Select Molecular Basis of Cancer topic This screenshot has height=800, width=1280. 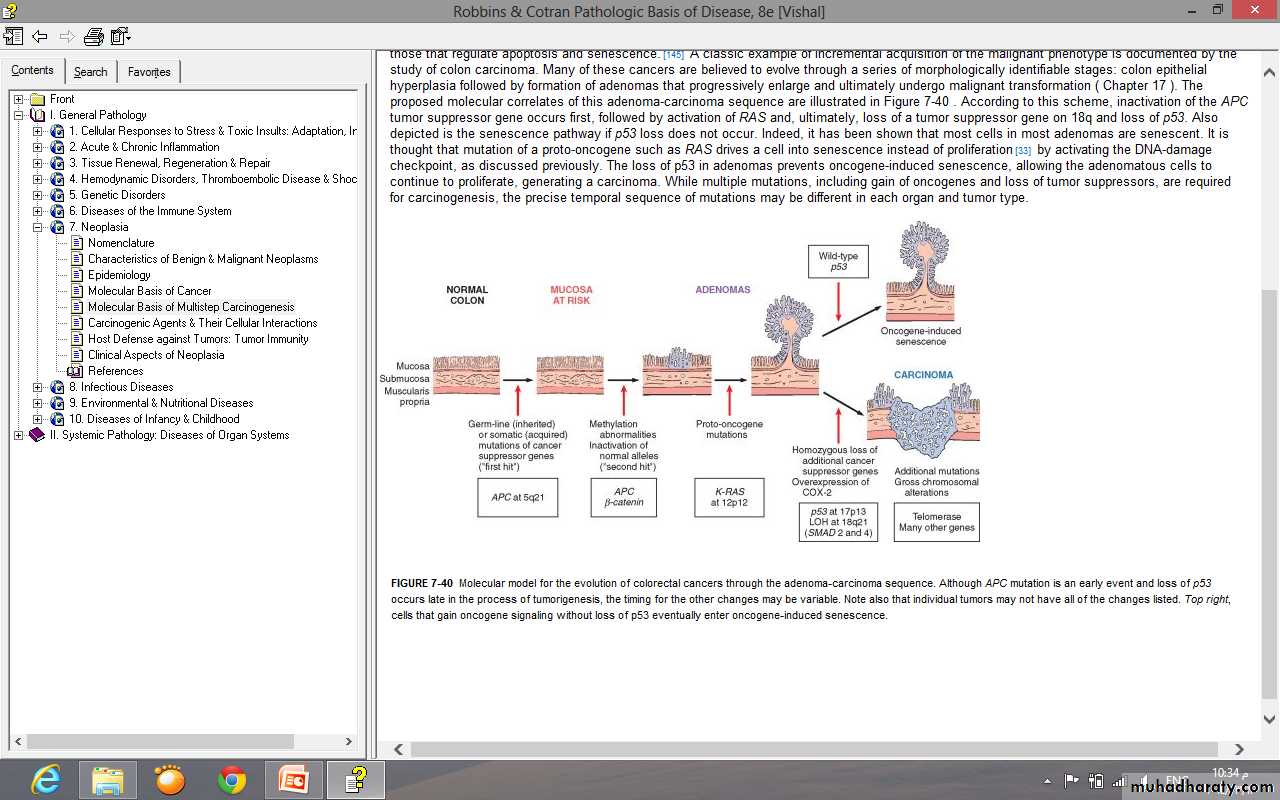point(149,291)
